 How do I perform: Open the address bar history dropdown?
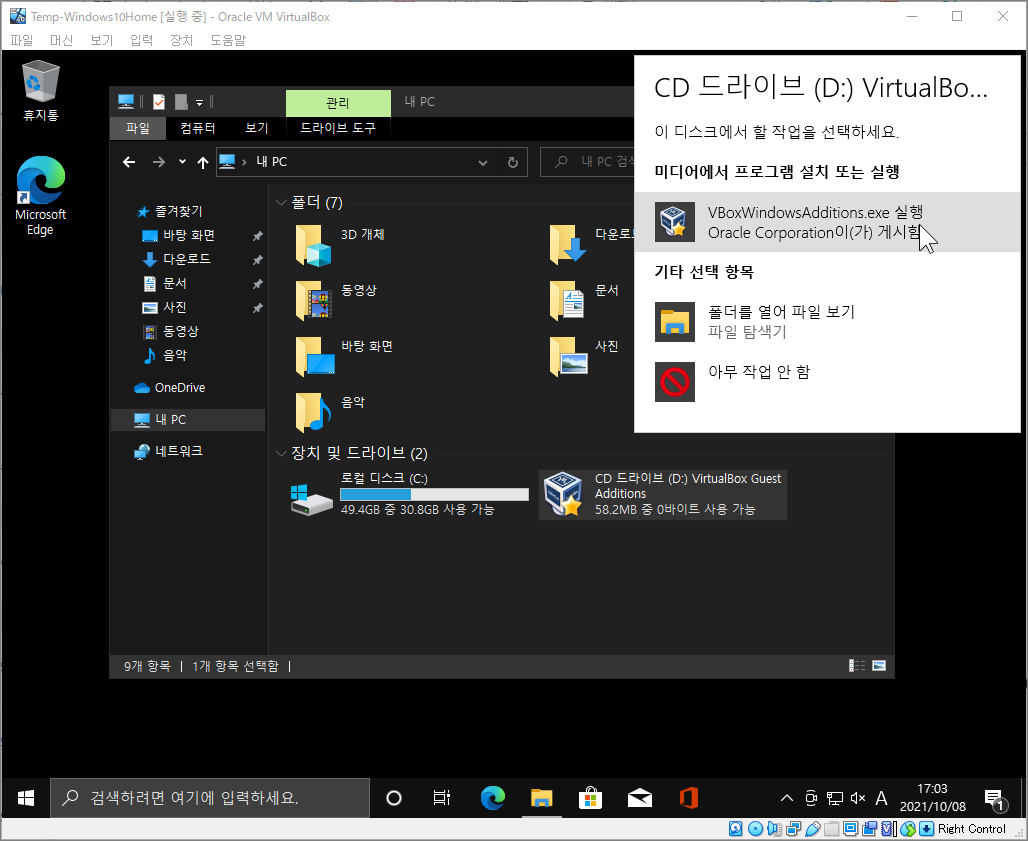point(483,163)
